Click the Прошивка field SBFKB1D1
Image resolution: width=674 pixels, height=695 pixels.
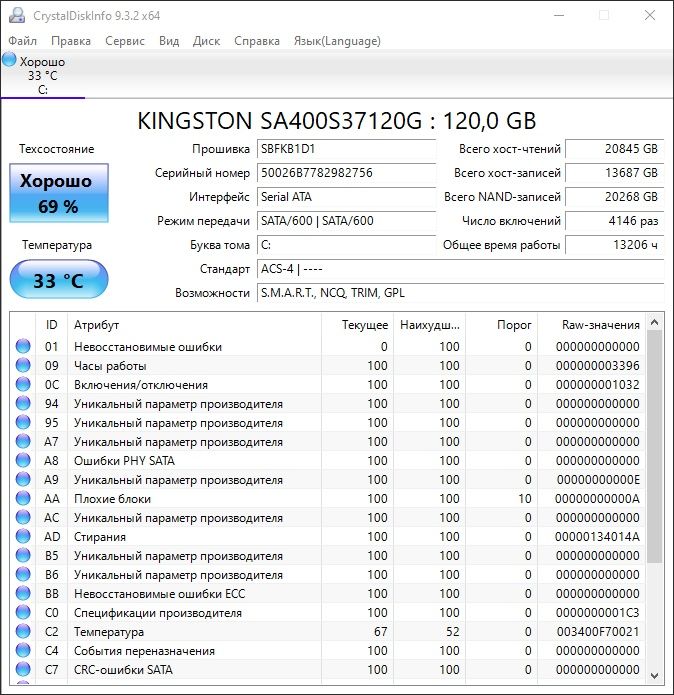click(x=346, y=149)
